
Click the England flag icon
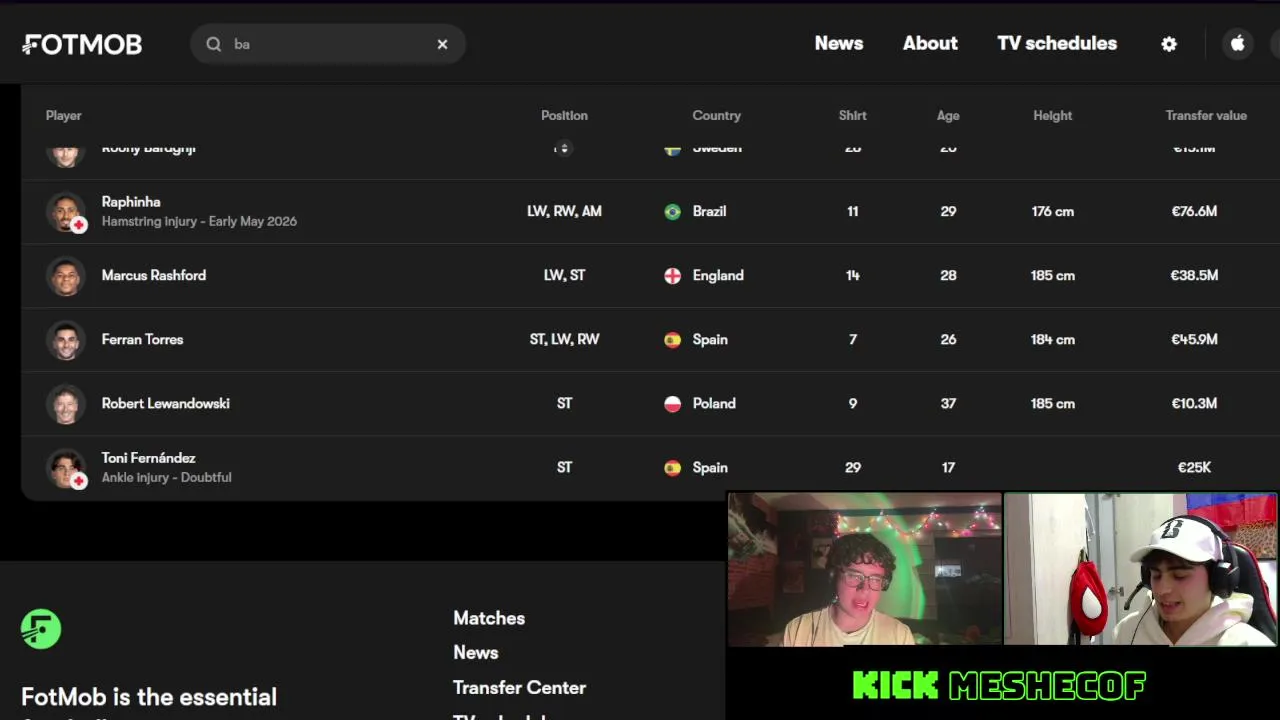(x=673, y=276)
